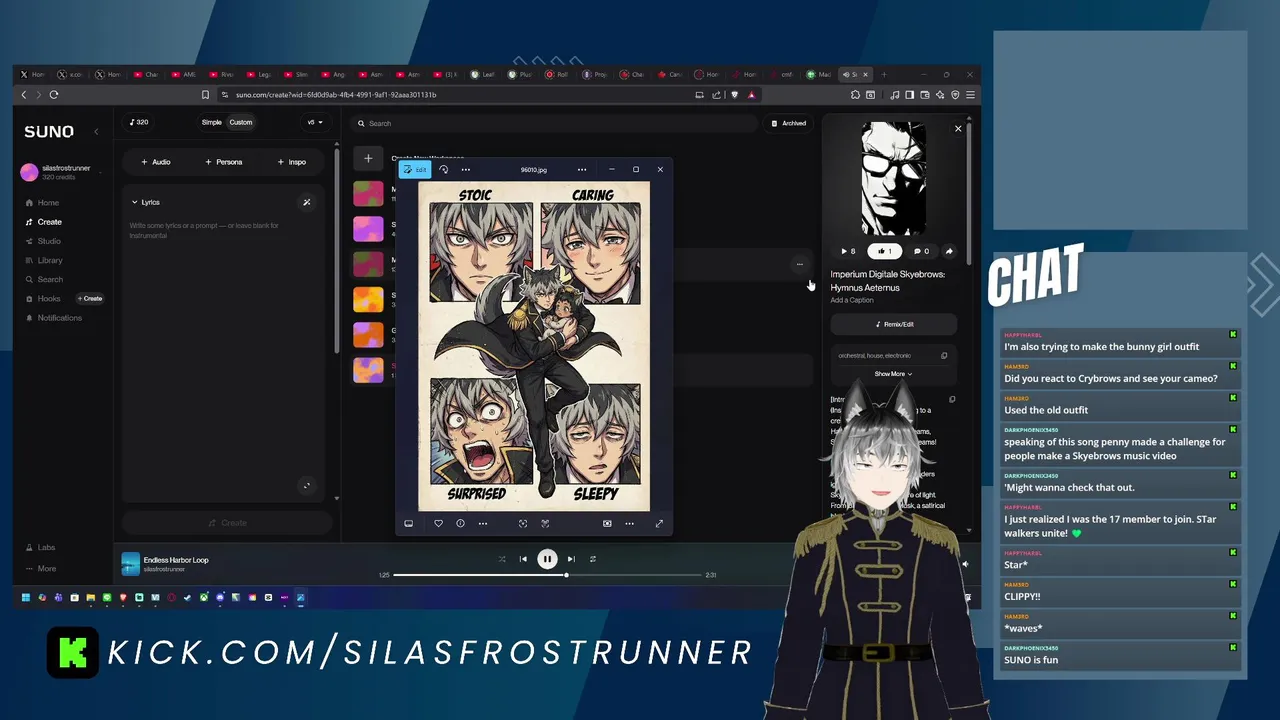Collapse the Suno sidebar with arrow icon
Image resolution: width=1280 pixels, height=720 pixels.
point(96,131)
